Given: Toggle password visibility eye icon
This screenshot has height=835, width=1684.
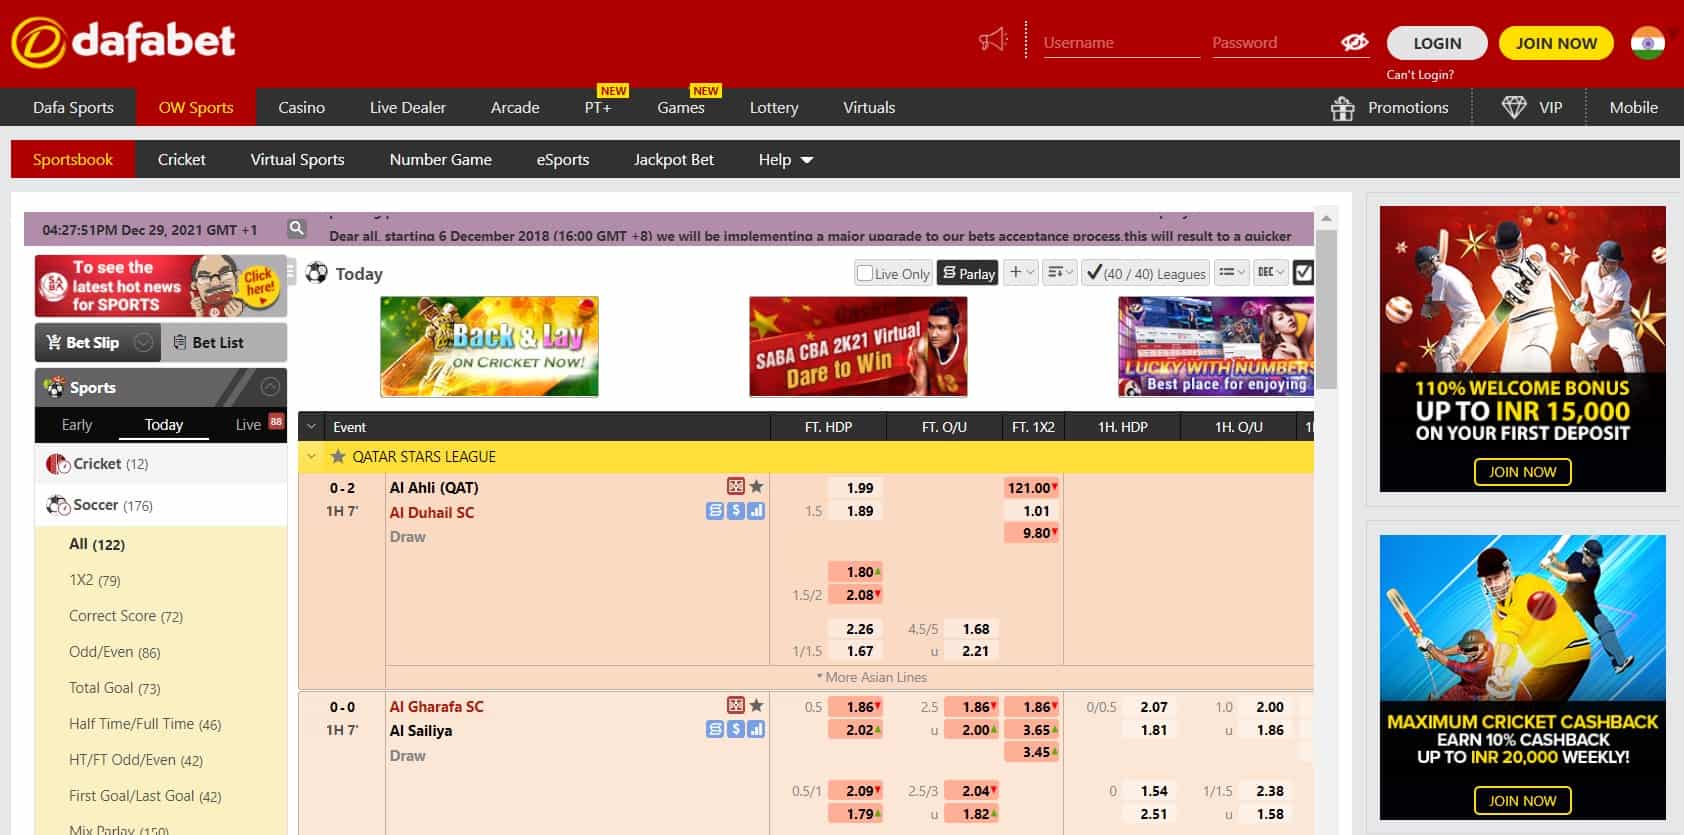Looking at the screenshot, I should click(x=1354, y=42).
